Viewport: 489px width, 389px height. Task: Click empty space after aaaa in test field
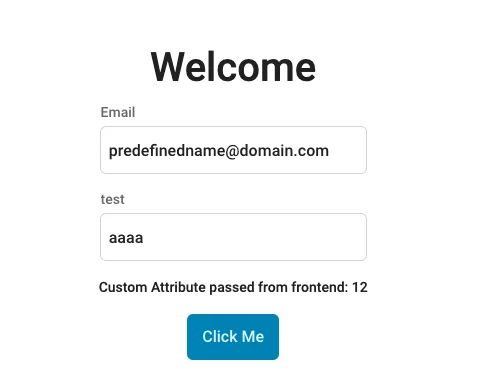coord(253,237)
